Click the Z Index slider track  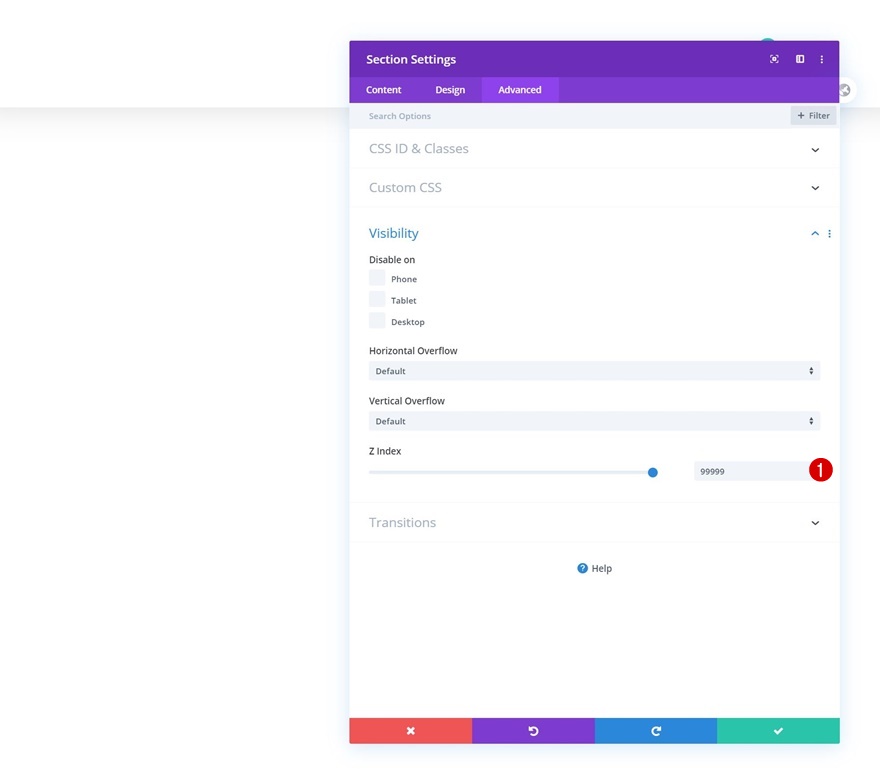513,472
